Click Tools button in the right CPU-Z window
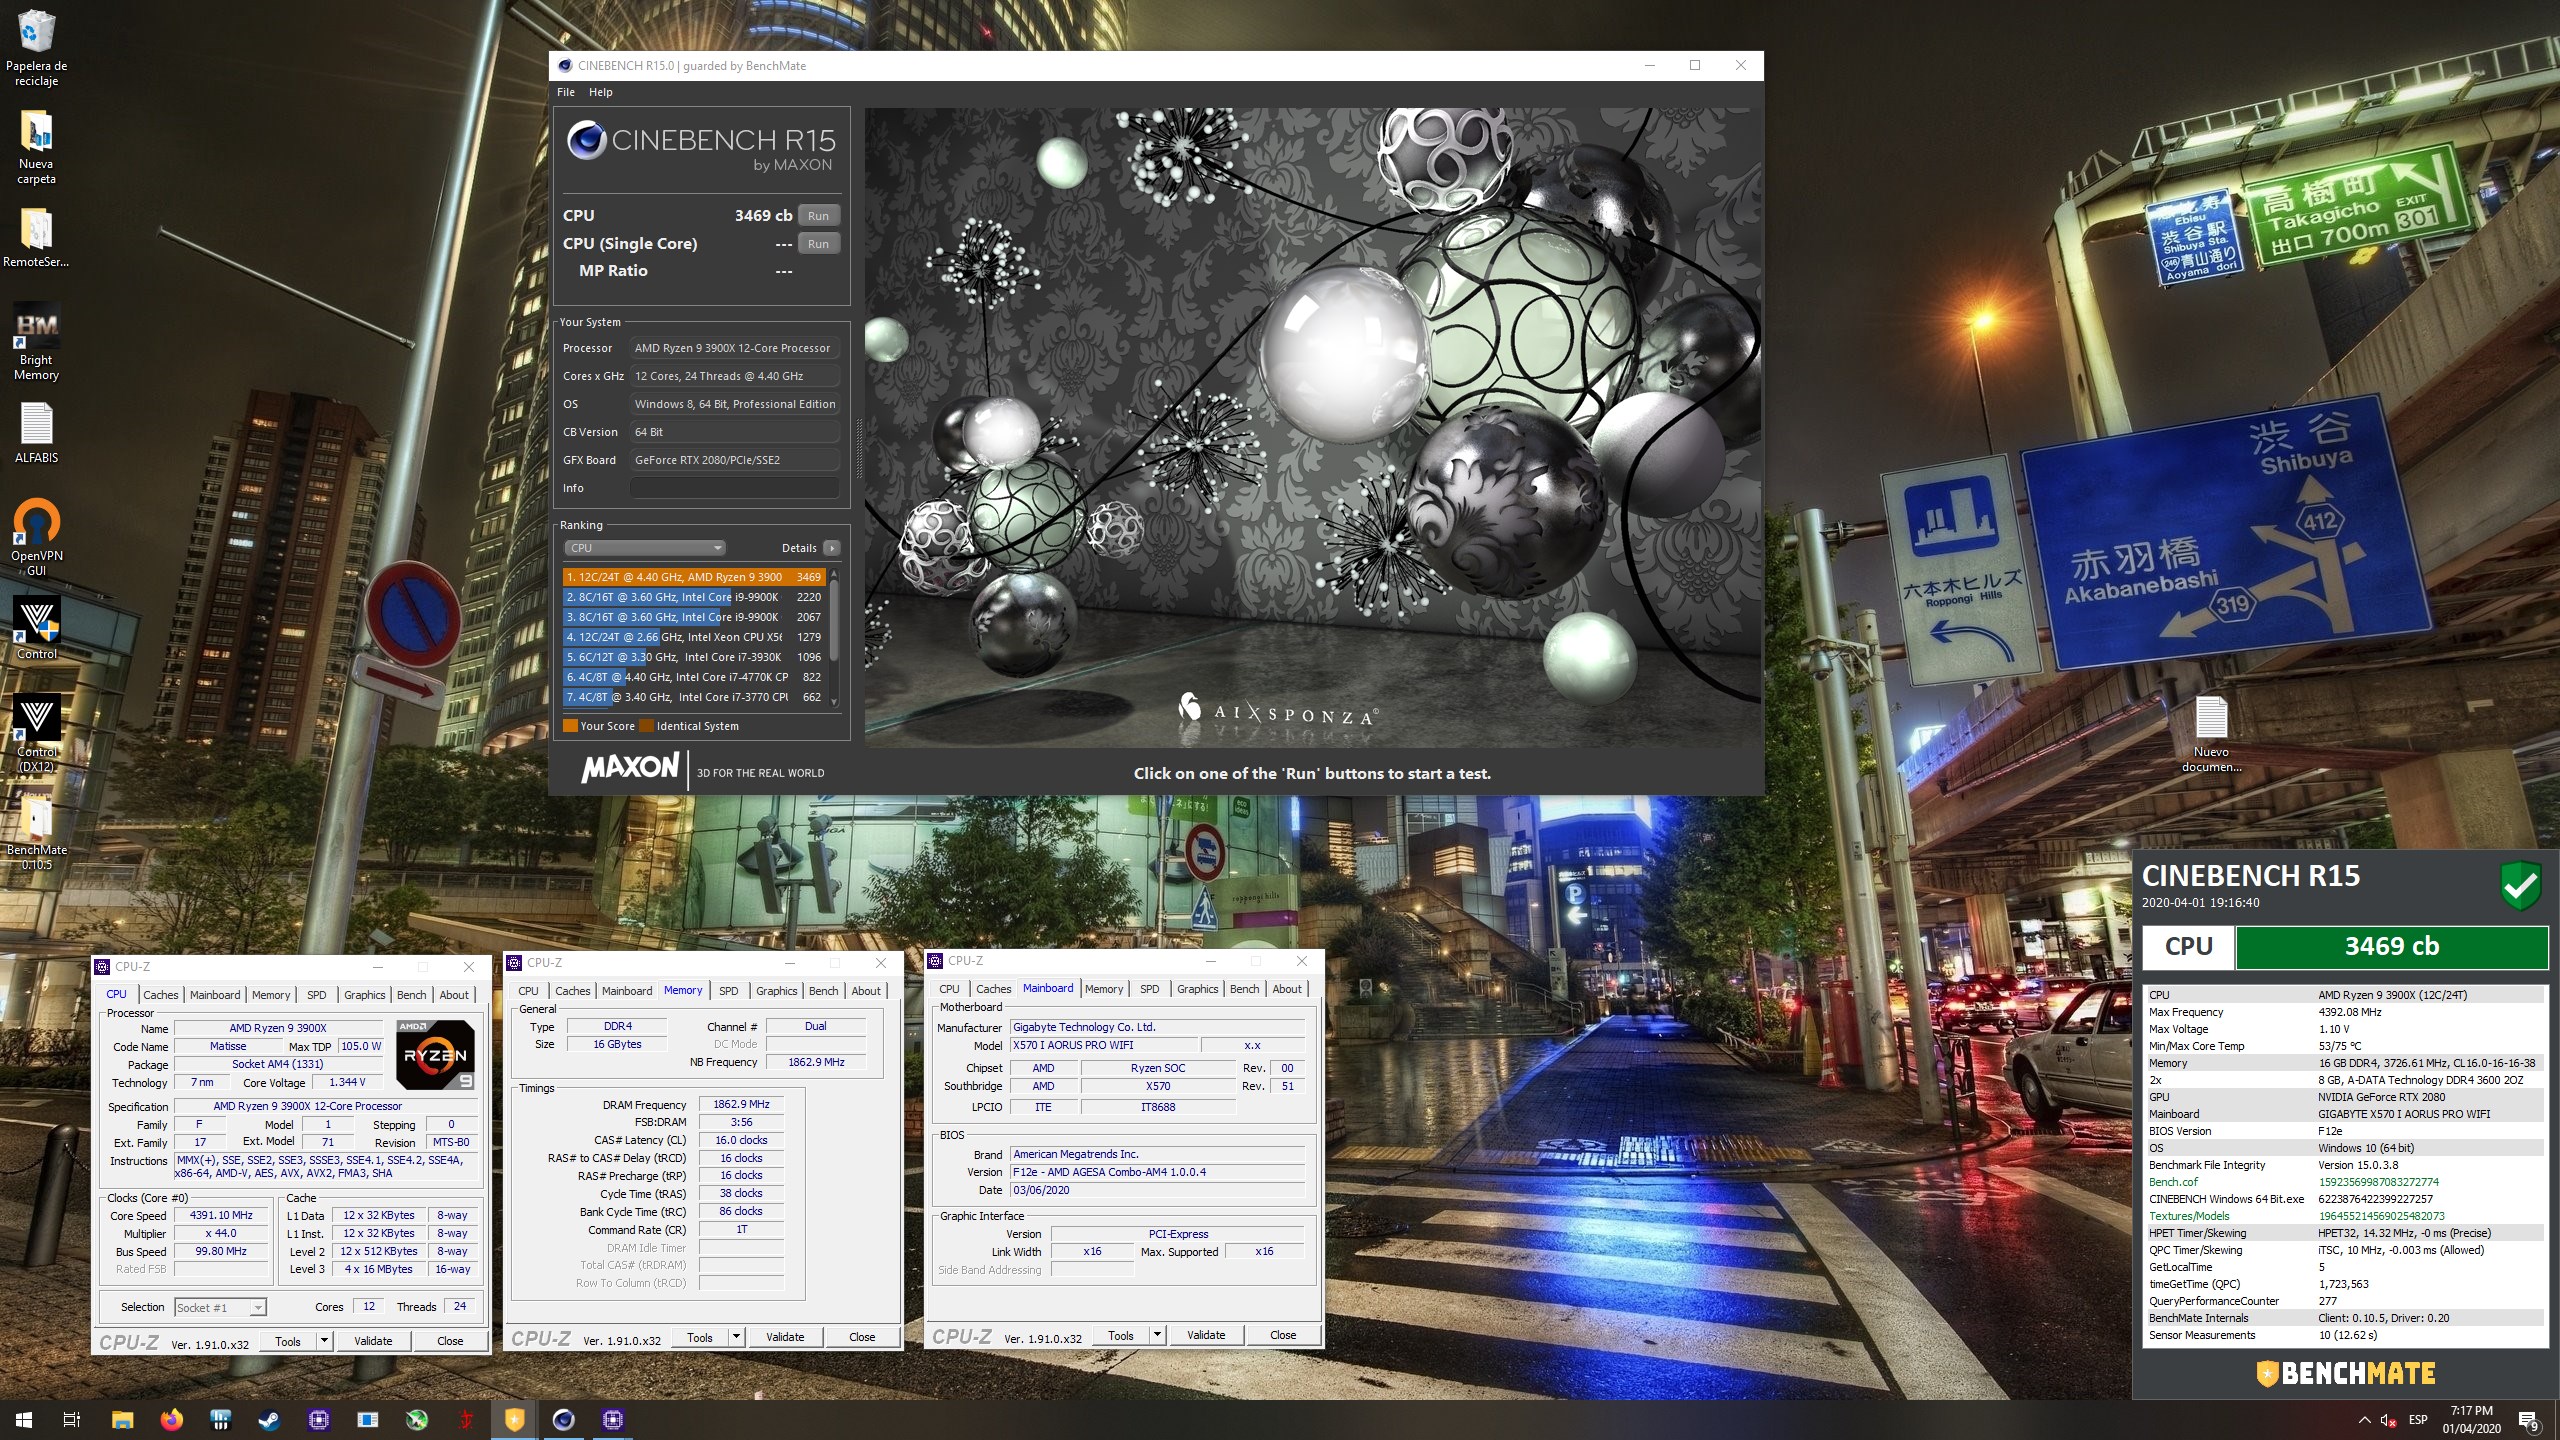 coord(1121,1335)
